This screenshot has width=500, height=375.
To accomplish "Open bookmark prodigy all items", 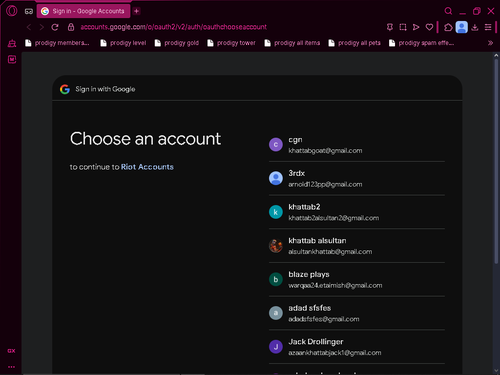I will click(292, 43).
